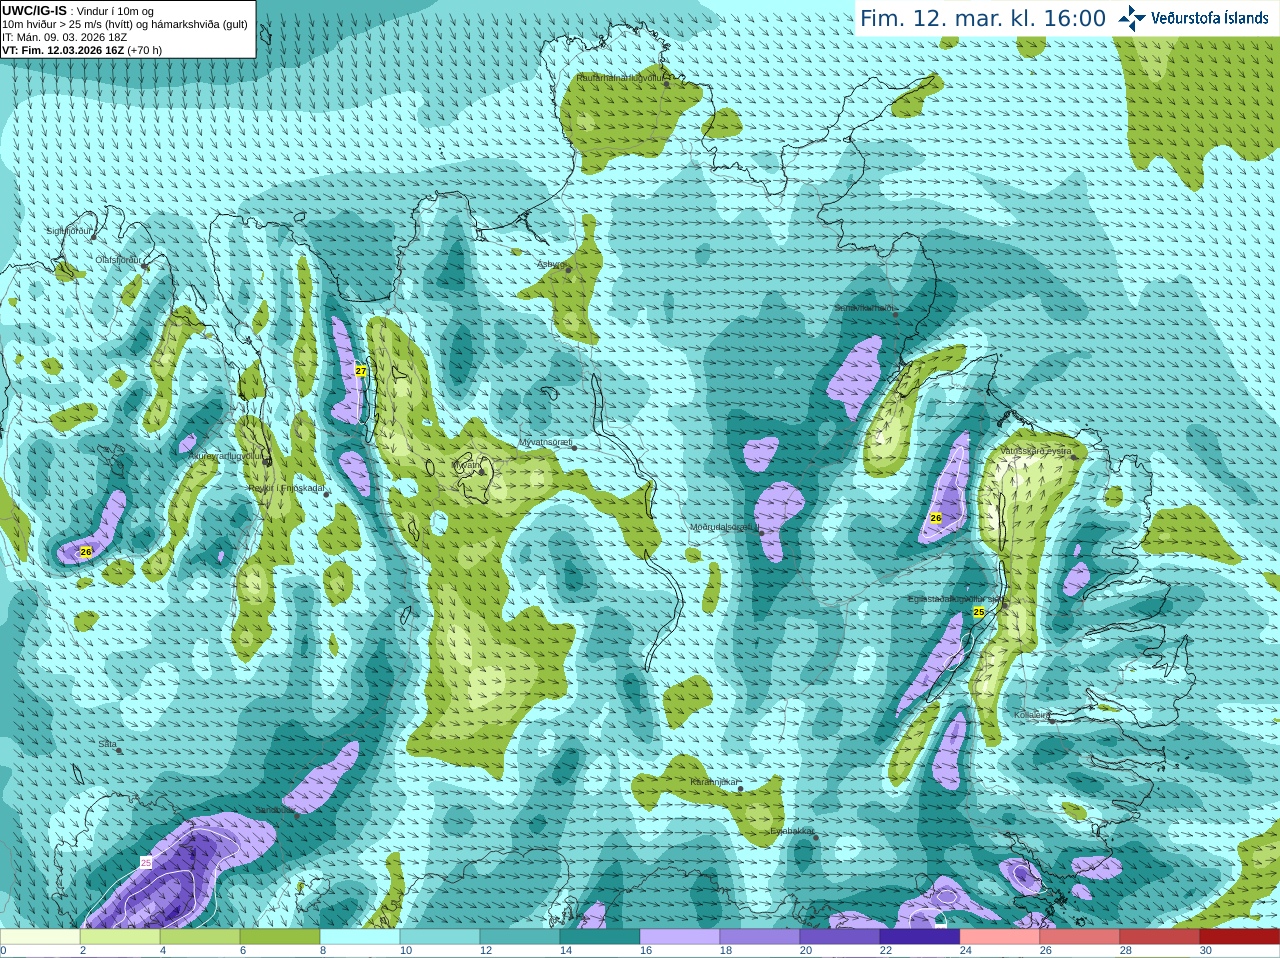
Task: Click the 'Fim. 12. mar. kl. 16:00' timestamp
Action: (983, 18)
